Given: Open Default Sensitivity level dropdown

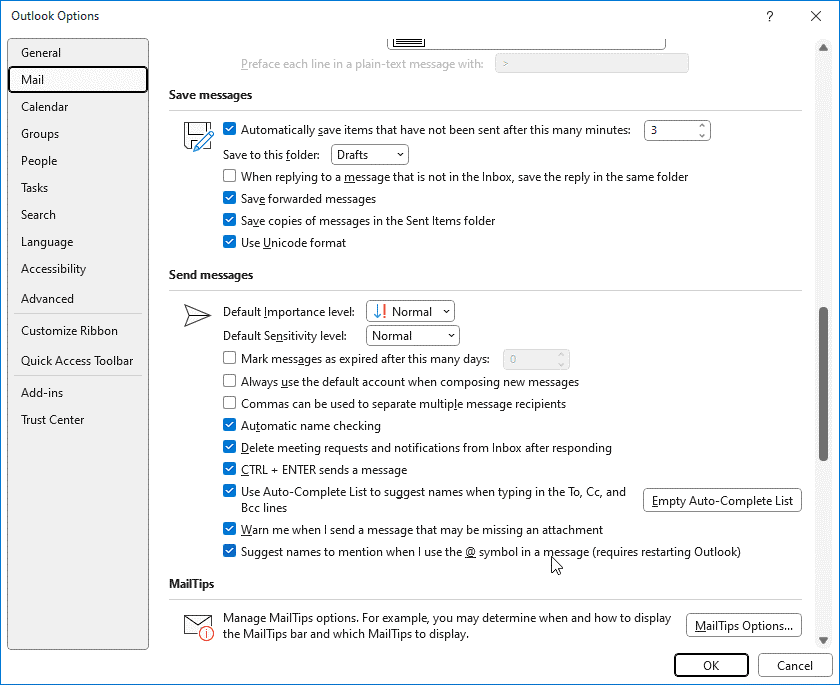Looking at the screenshot, I should click(413, 336).
